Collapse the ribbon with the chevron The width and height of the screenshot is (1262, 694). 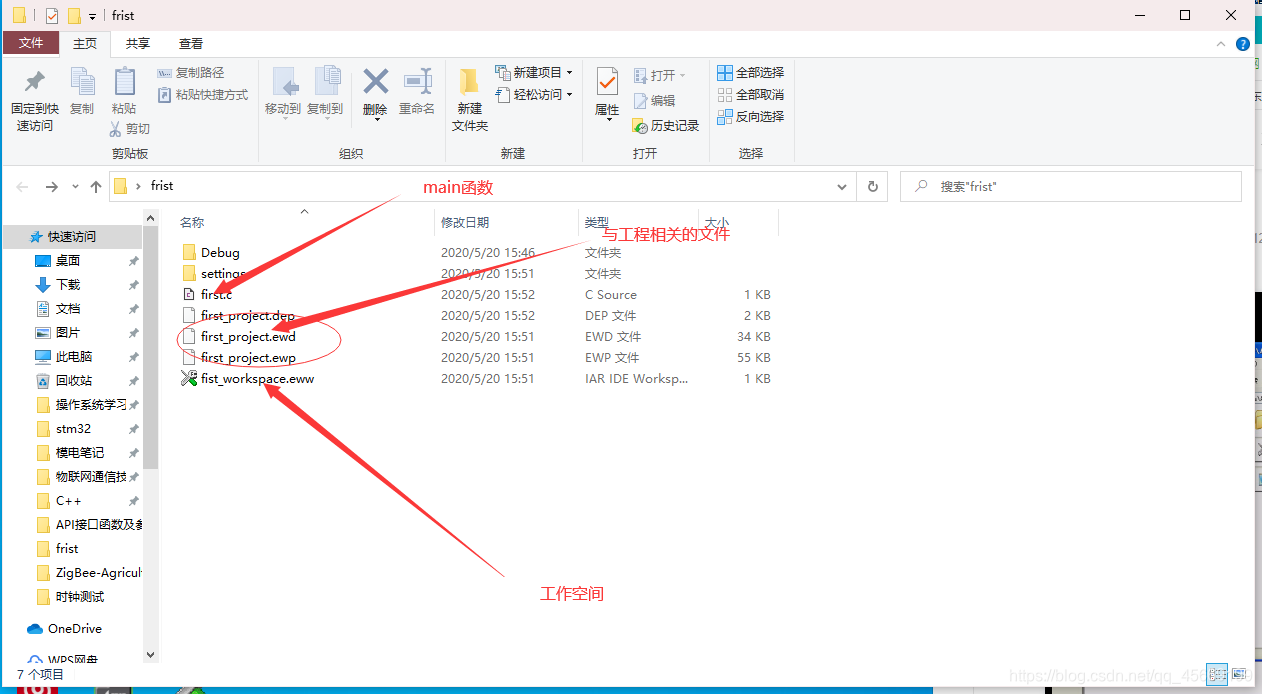(x=1221, y=44)
